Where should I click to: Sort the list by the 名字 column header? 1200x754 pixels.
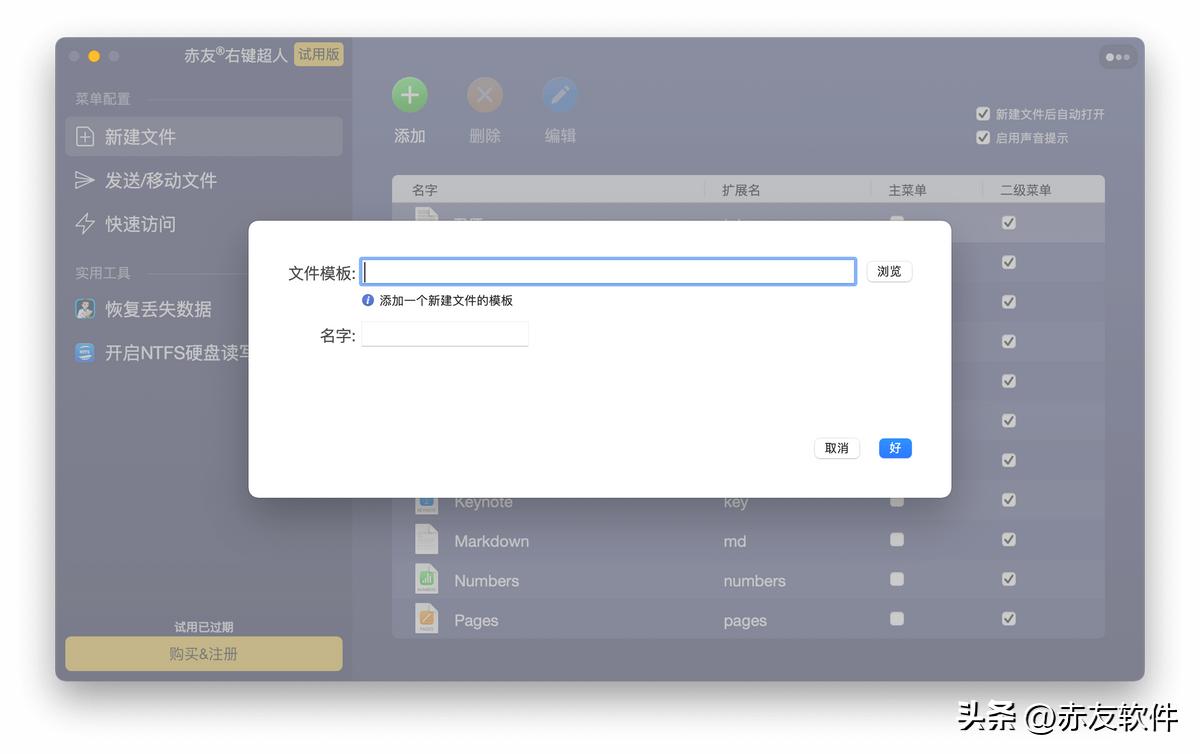point(425,189)
